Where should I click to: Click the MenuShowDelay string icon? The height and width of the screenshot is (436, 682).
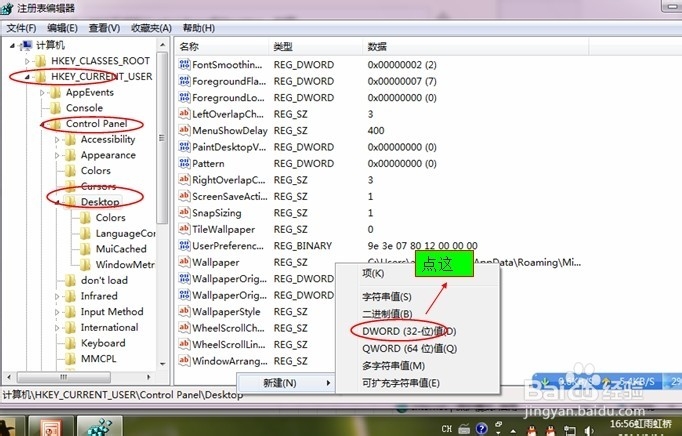184,131
